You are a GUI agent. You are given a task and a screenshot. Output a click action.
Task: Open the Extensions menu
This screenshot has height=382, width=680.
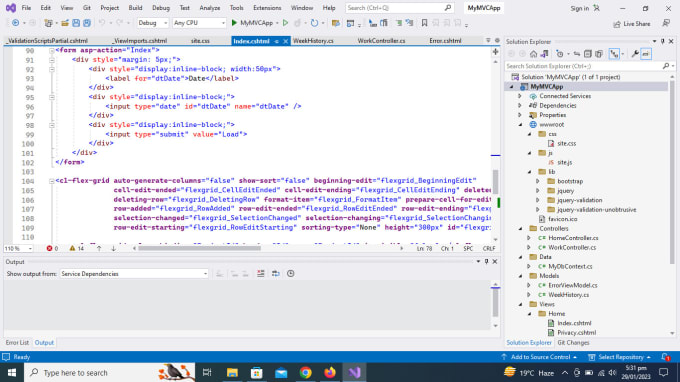click(x=267, y=8)
